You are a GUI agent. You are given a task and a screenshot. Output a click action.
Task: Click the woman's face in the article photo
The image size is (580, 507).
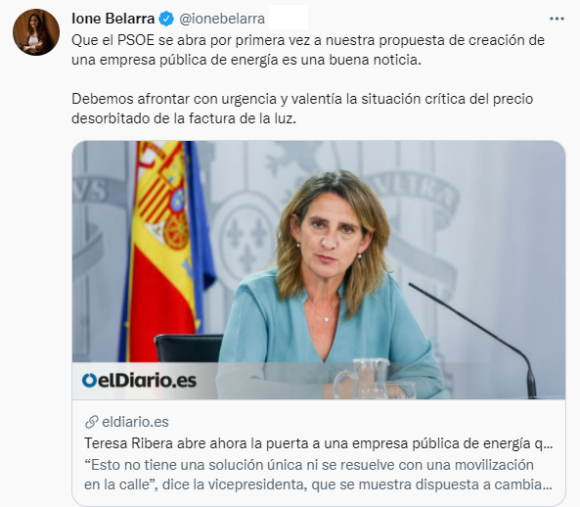pyautogui.click(x=330, y=234)
